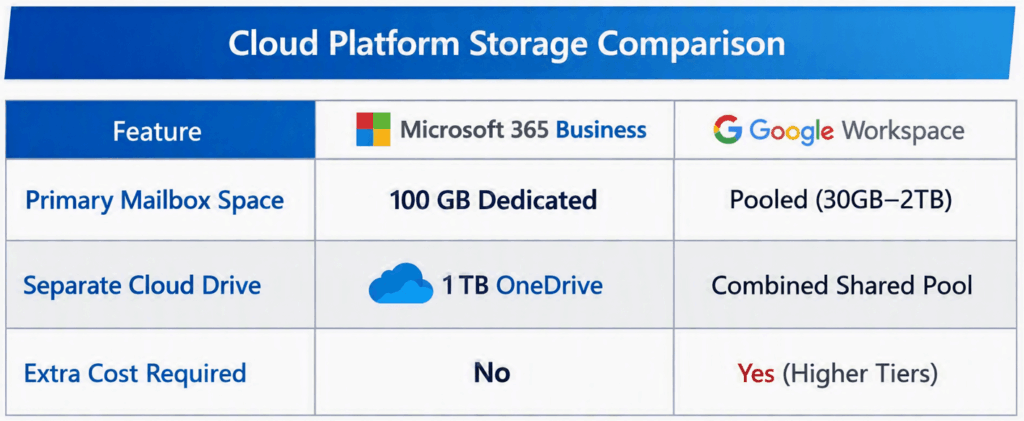Select the Microsoft 365 Business header text
The height and width of the screenshot is (421, 1024).
click(523, 129)
